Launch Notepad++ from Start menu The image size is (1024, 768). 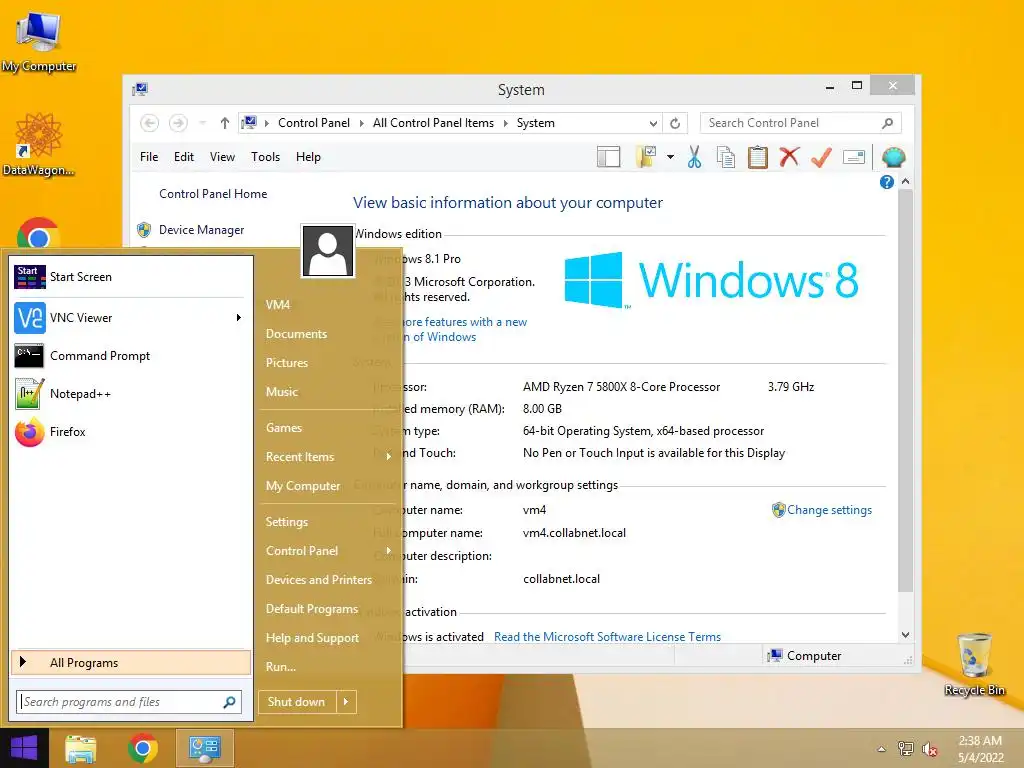[131, 394]
